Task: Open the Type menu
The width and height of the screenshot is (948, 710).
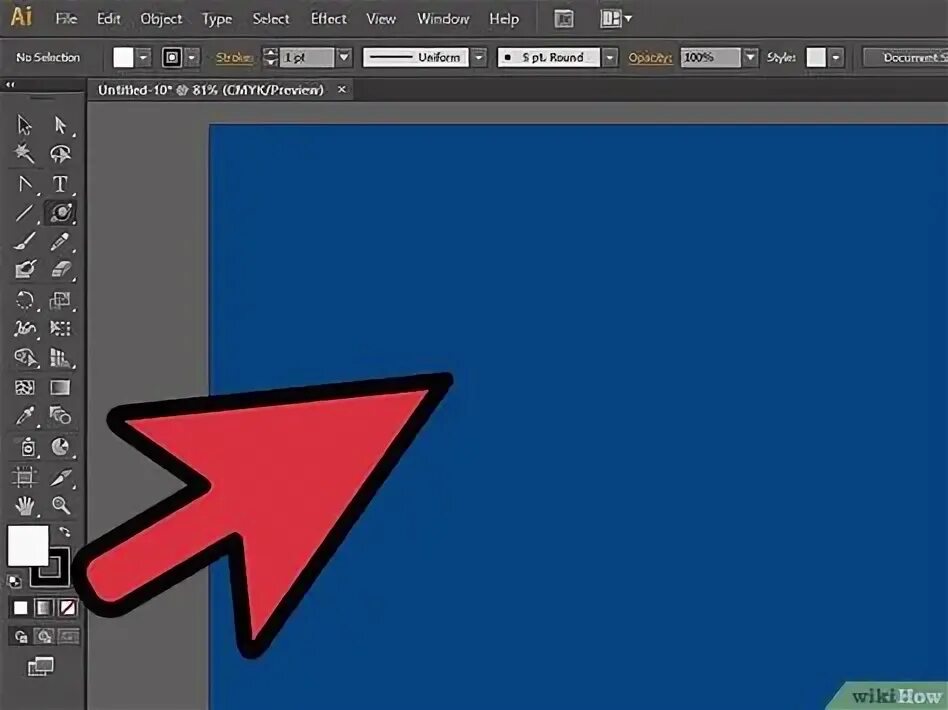Action: coord(216,19)
